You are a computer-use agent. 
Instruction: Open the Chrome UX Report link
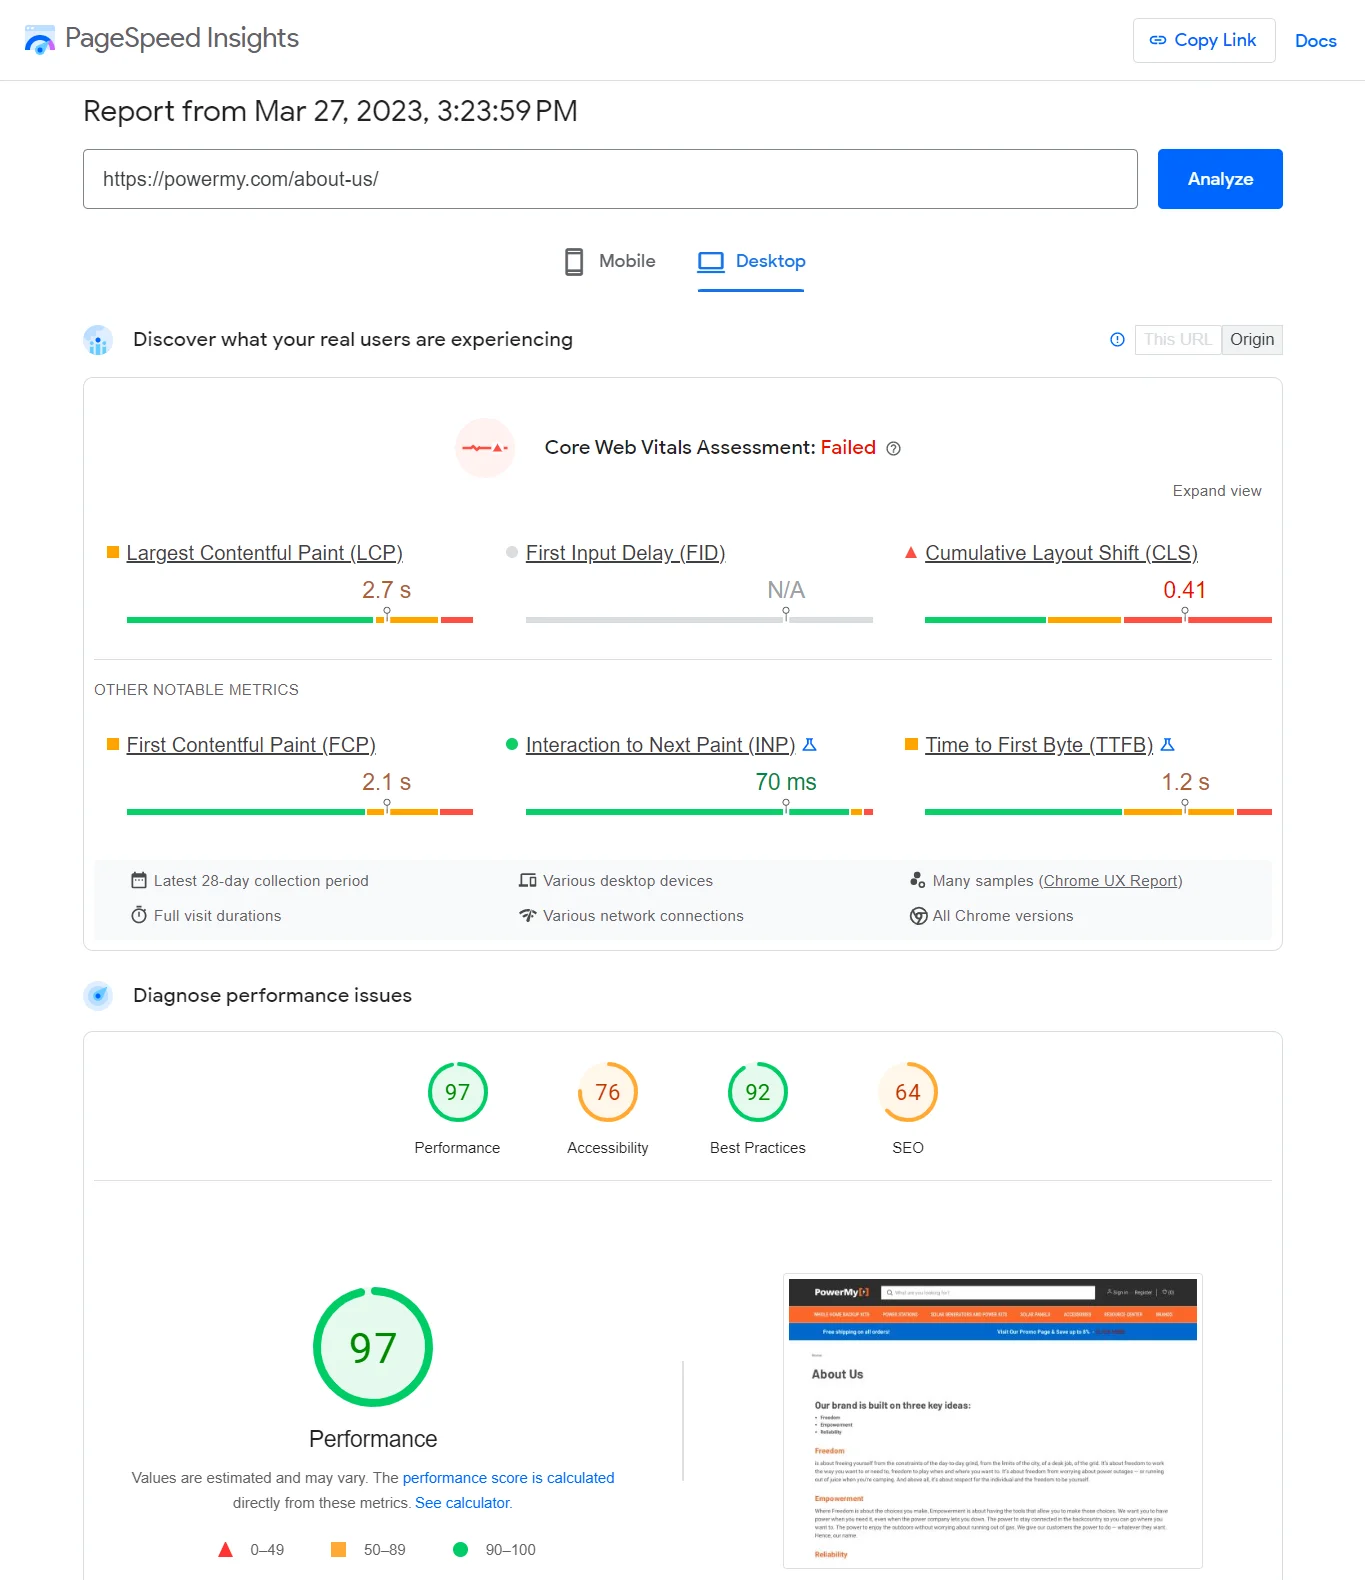click(x=1113, y=881)
